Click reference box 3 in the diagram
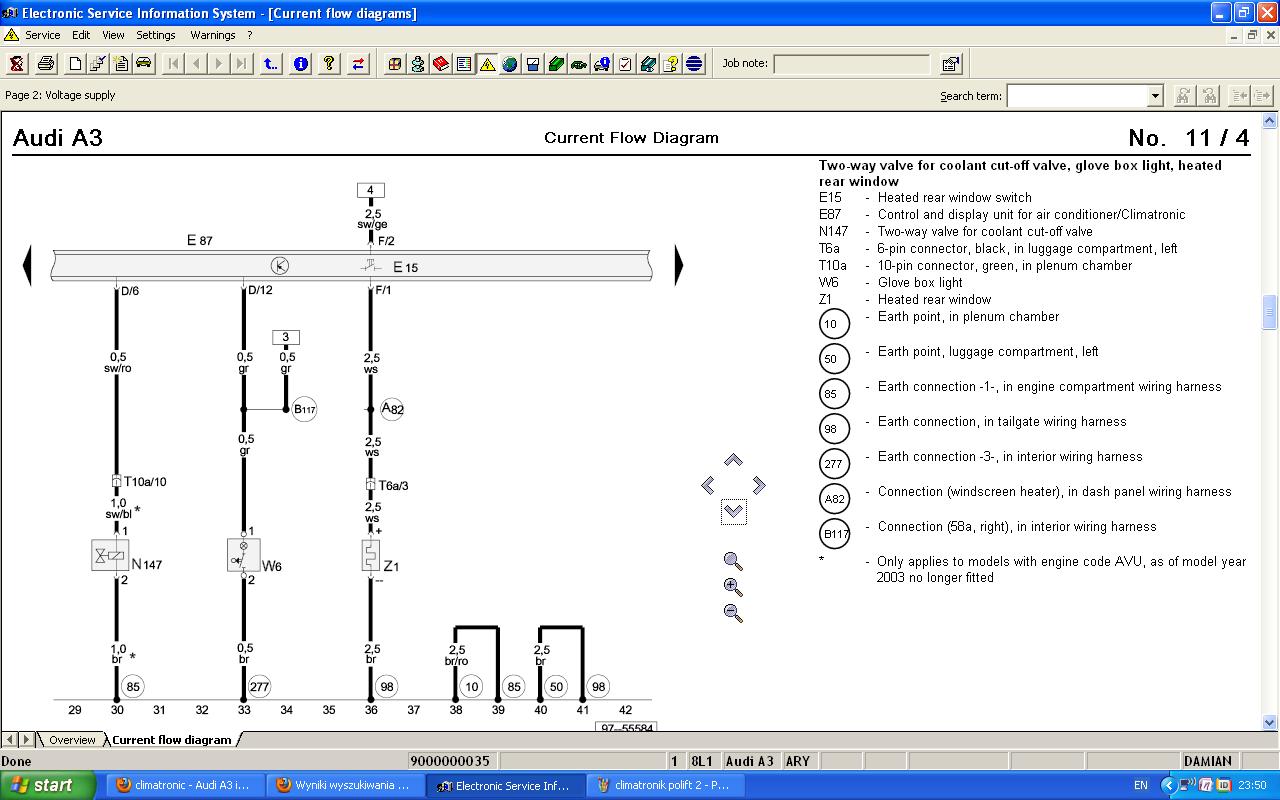The width and height of the screenshot is (1280, 800). point(285,337)
